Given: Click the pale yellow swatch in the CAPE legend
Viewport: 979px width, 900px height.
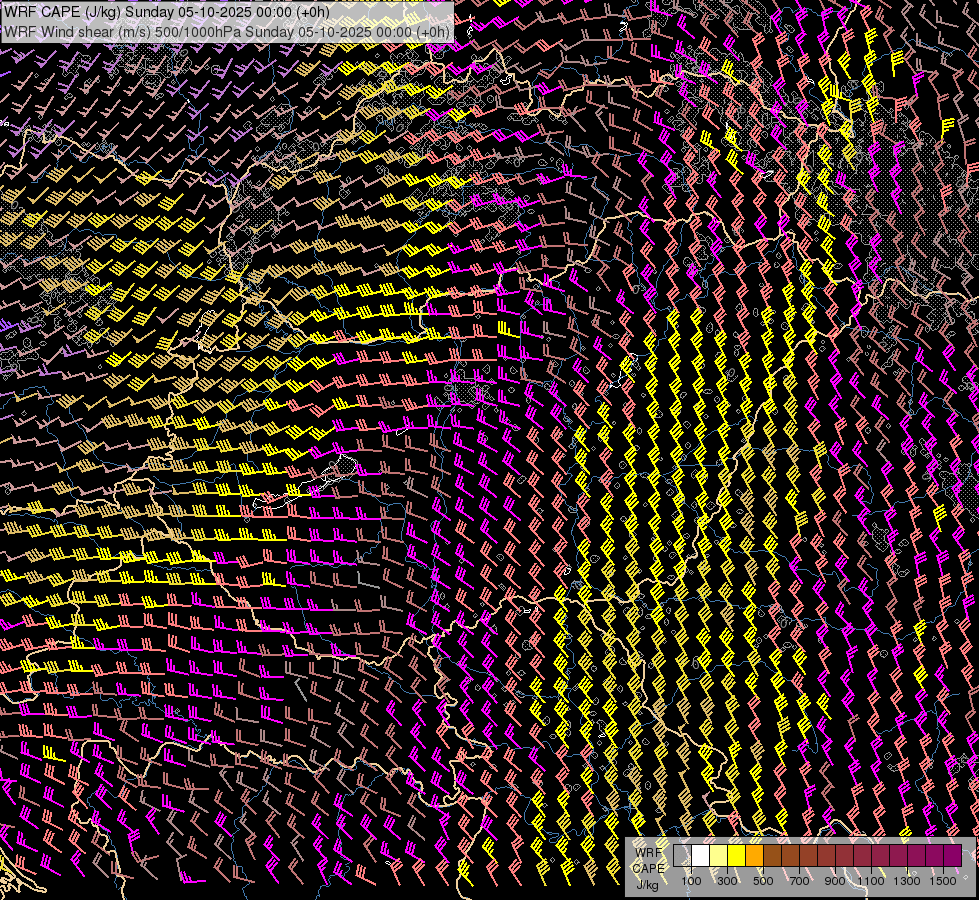Looking at the screenshot, I should coord(719,855).
